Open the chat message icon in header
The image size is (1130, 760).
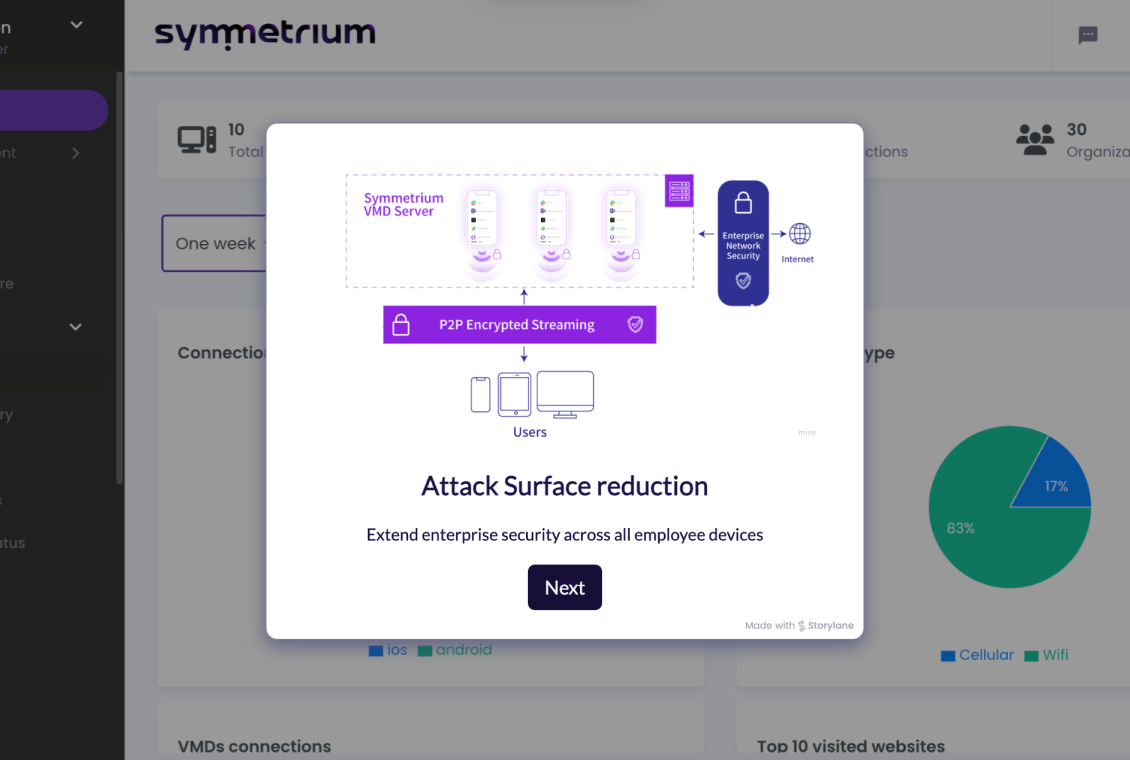(1087, 35)
